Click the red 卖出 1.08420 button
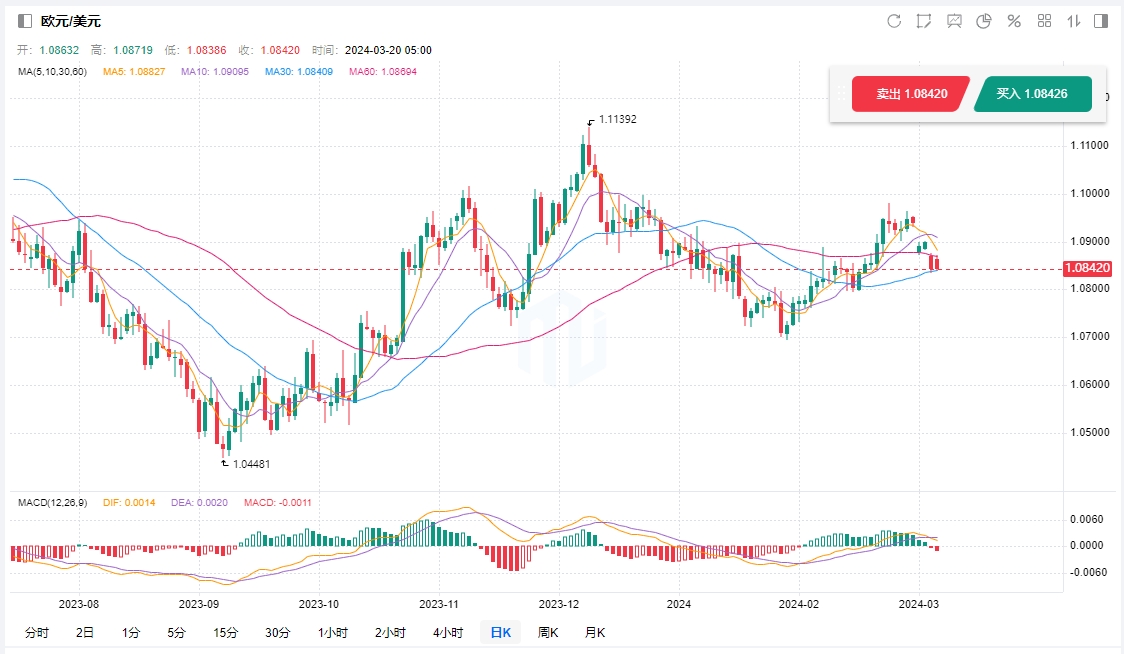The image size is (1124, 654). pos(910,93)
